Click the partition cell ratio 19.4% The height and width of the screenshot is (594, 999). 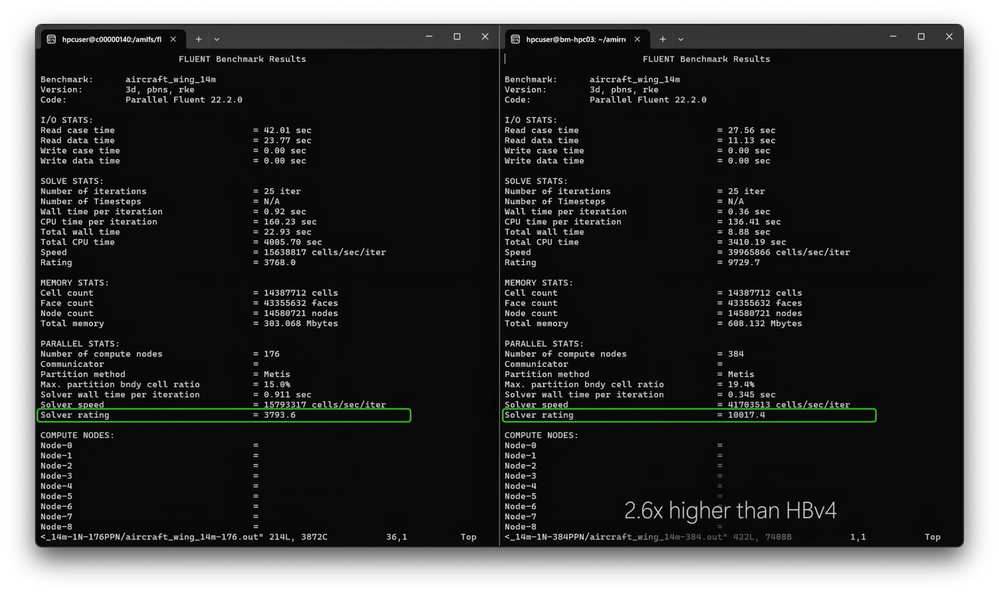pyautogui.click(x=741, y=385)
